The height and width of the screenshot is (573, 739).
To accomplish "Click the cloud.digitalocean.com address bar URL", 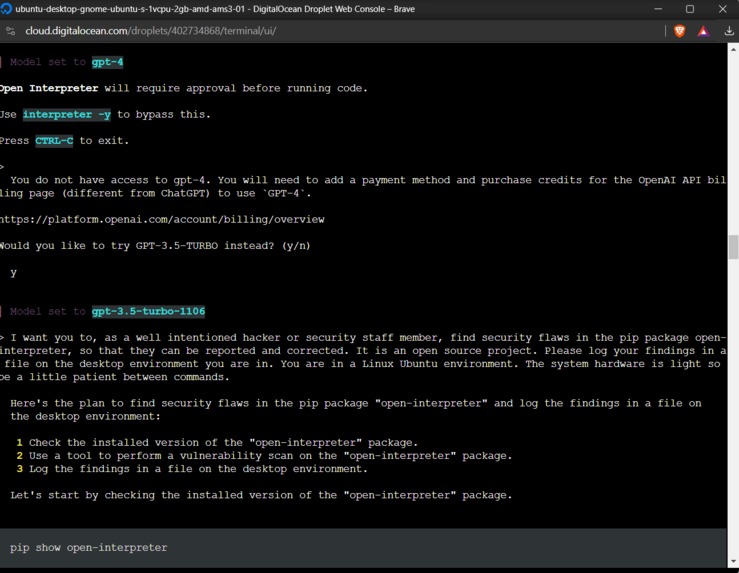I will 150,31.
